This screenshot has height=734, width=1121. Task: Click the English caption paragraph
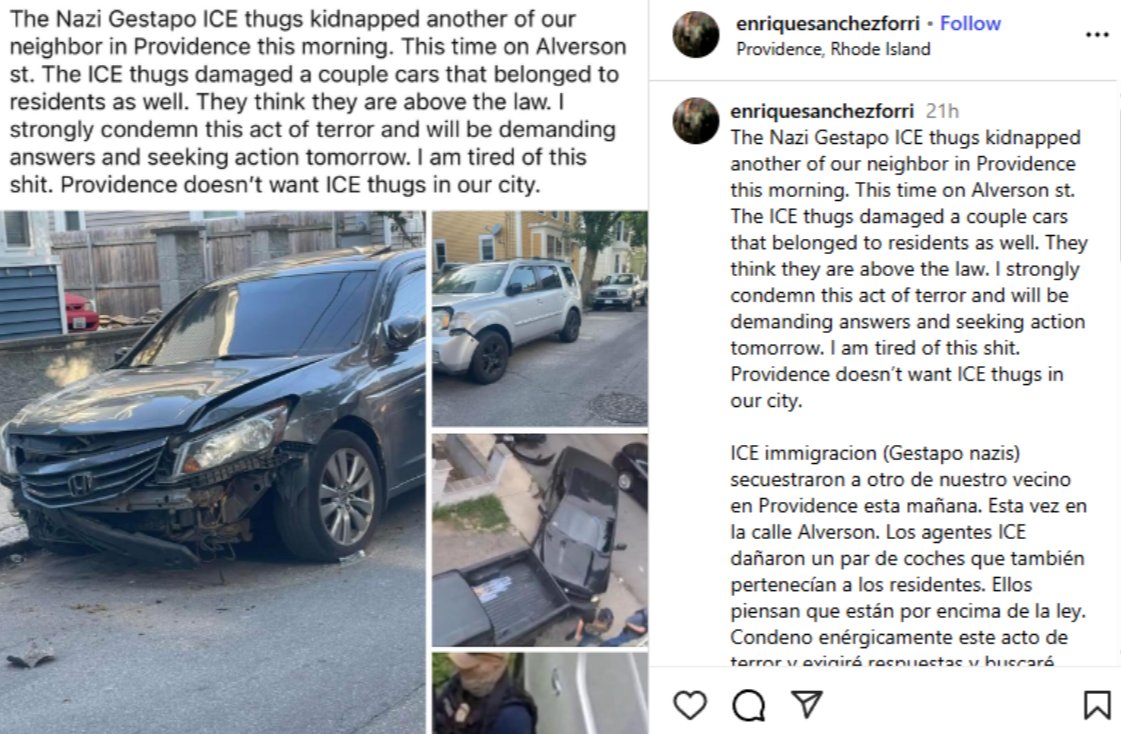click(908, 269)
